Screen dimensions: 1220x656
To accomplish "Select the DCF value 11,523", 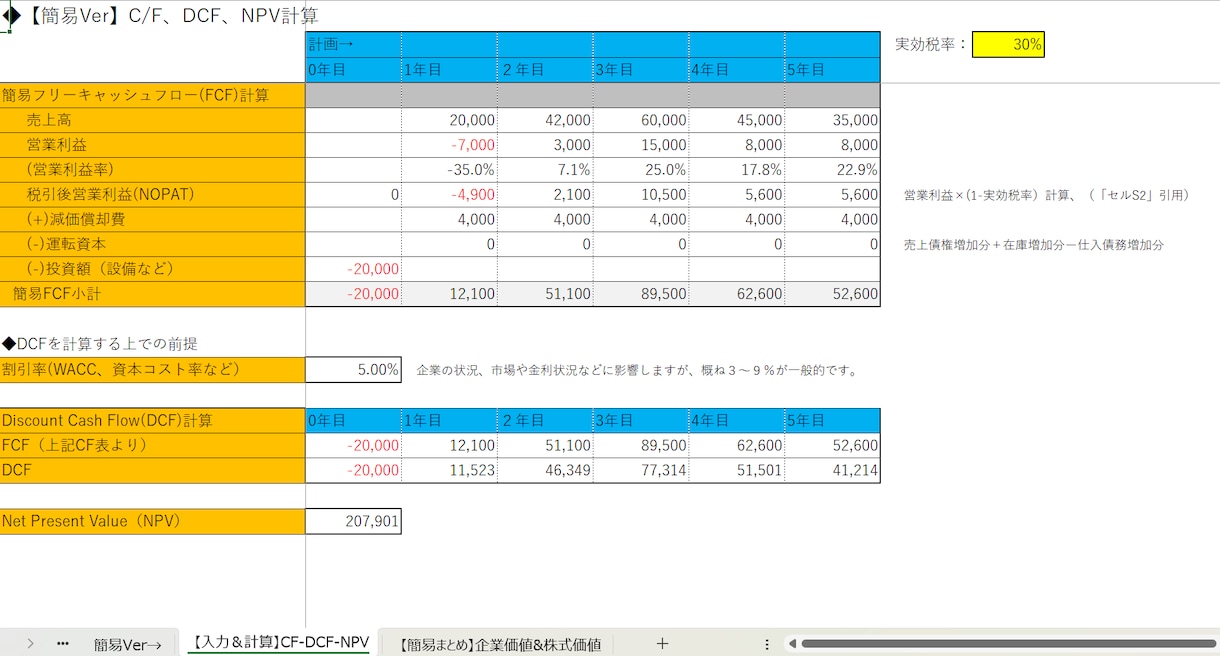I will pyautogui.click(x=449, y=471).
